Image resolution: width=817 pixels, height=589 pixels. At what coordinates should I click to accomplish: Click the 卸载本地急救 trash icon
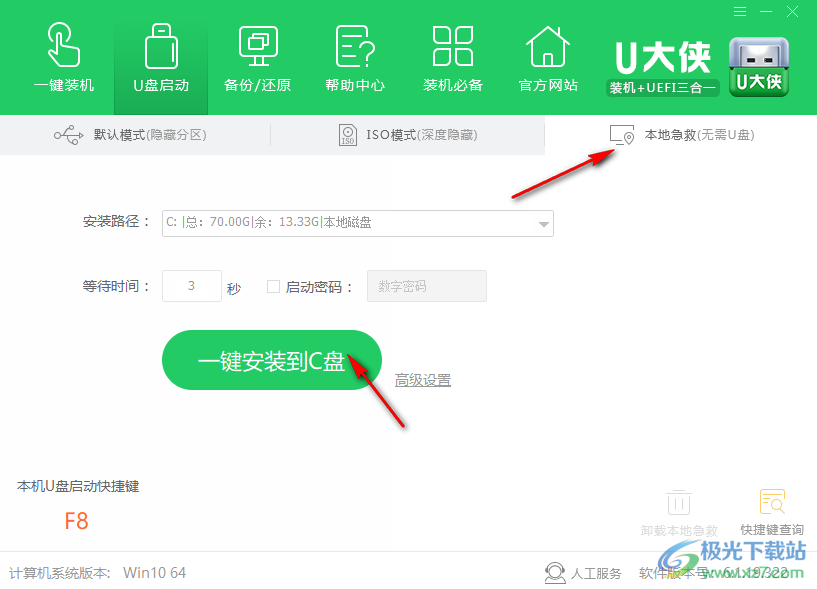(x=678, y=502)
